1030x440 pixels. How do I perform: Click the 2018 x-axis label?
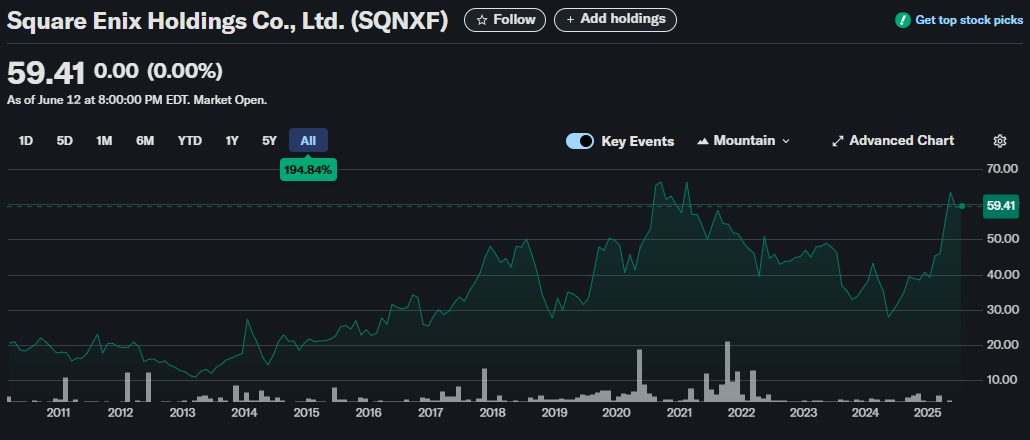click(492, 413)
